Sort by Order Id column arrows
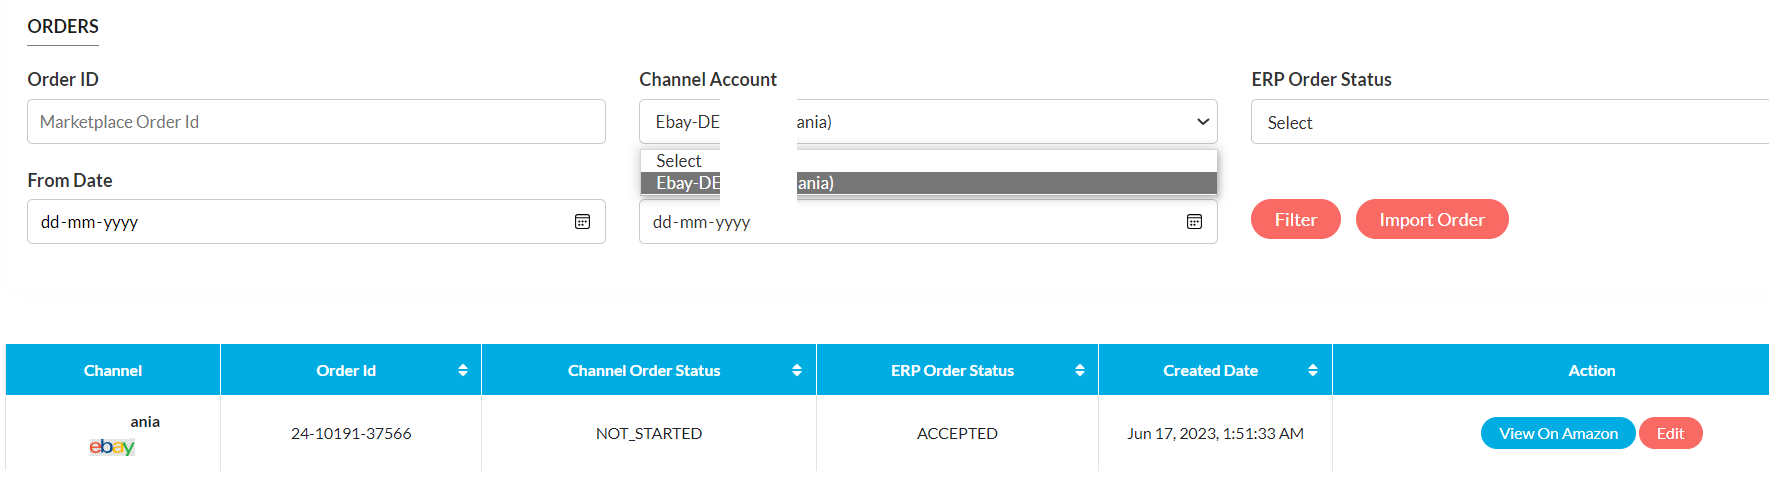This screenshot has width=1769, height=499. click(x=462, y=370)
